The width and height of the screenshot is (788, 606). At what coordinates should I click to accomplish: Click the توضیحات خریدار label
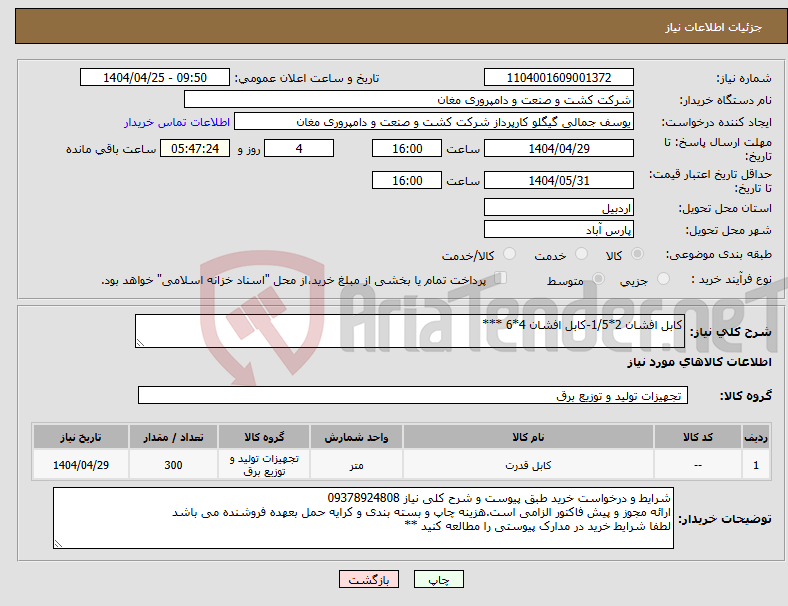click(x=725, y=519)
